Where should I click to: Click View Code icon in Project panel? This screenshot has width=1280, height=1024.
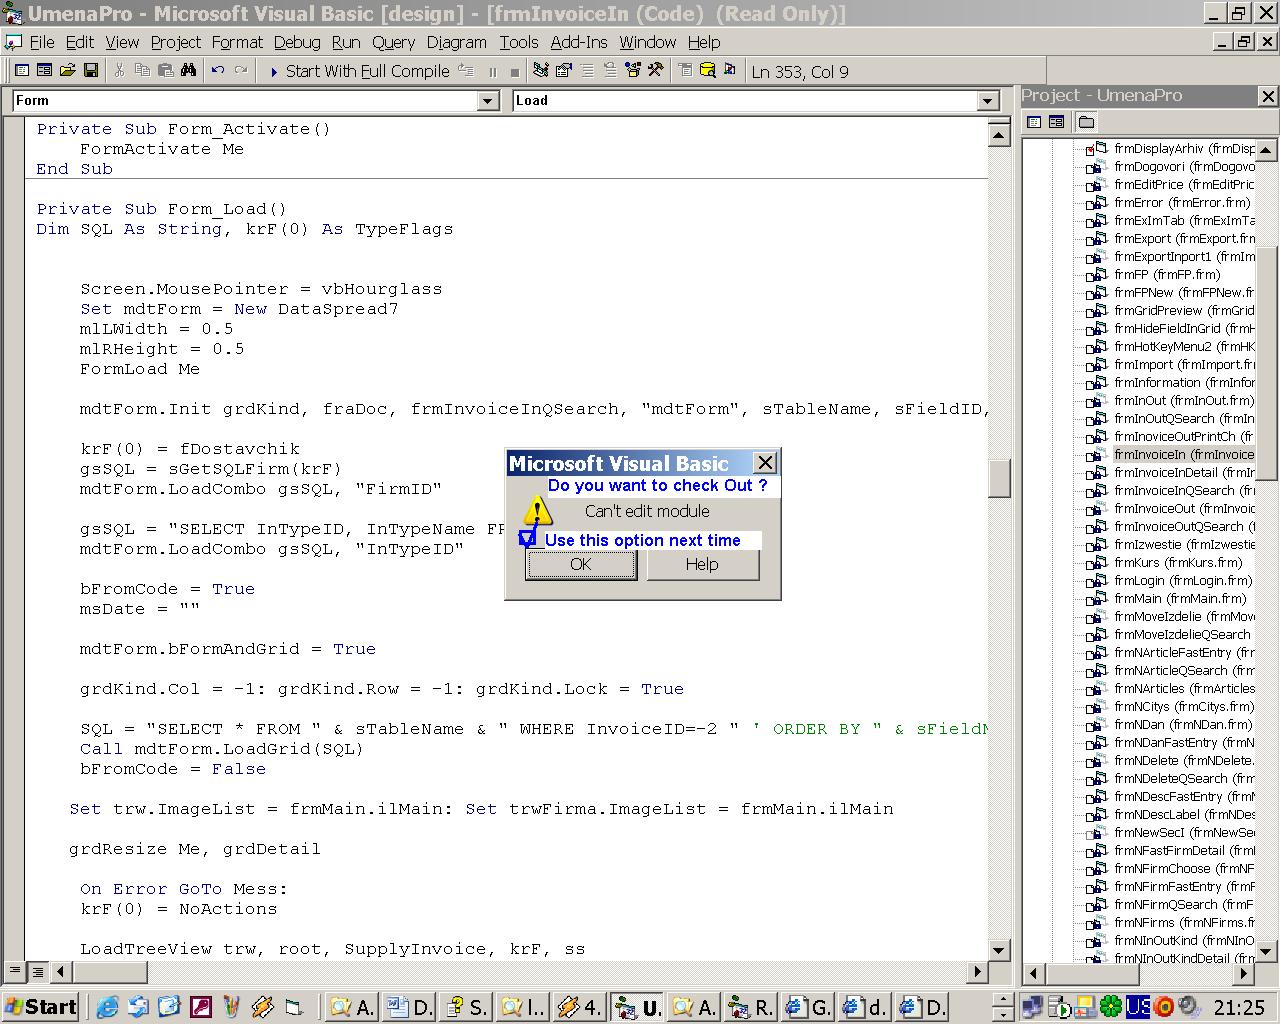pyautogui.click(x=1034, y=122)
